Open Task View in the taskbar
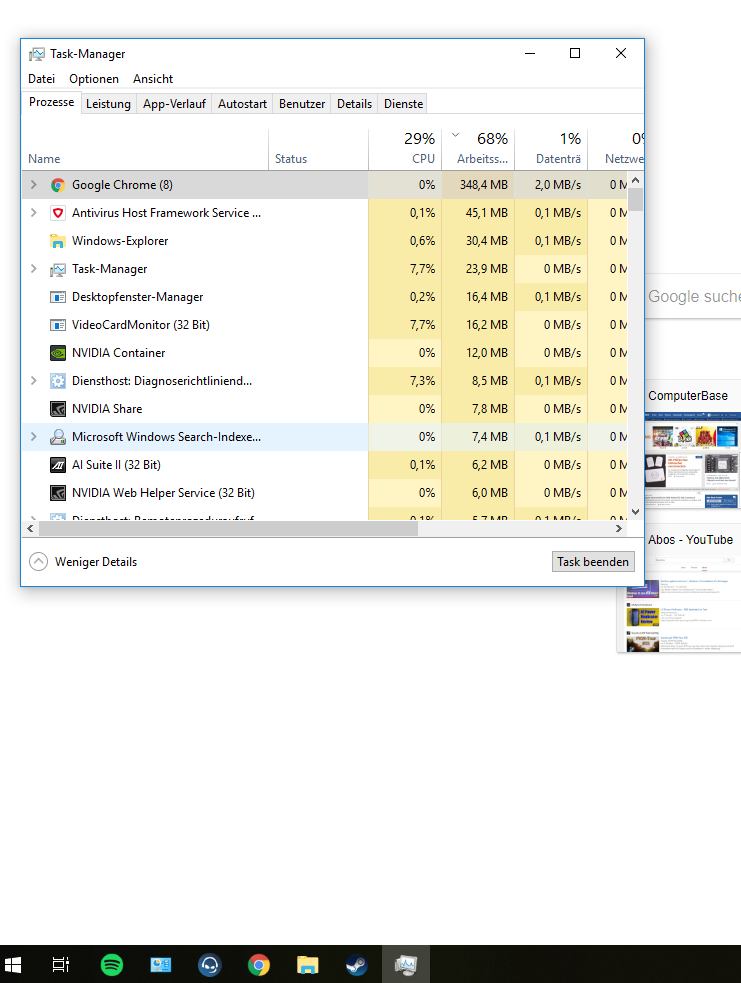The width and height of the screenshot is (741, 983). click(x=61, y=964)
